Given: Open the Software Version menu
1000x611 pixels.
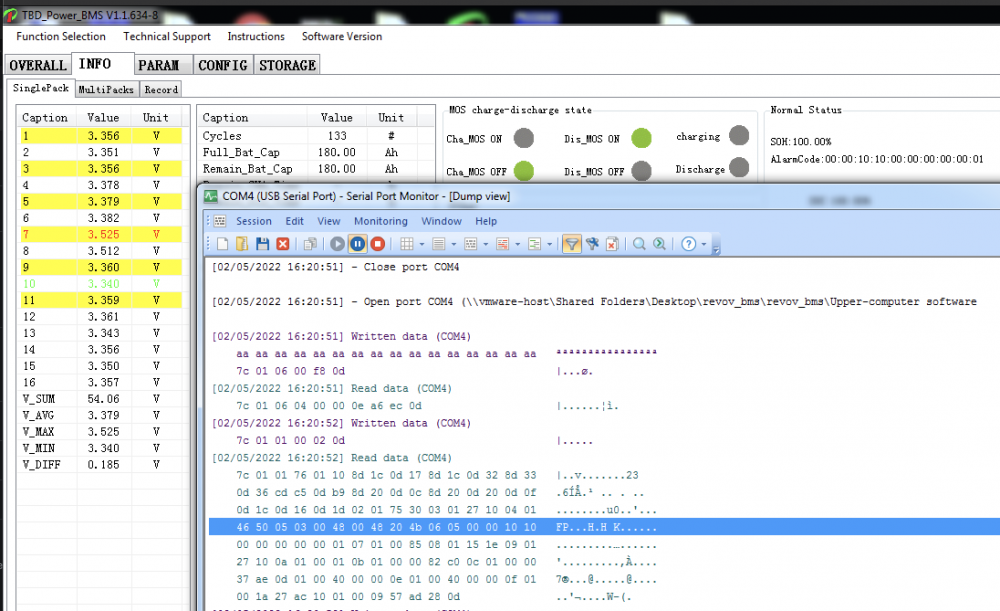Looking at the screenshot, I should 342,36.
